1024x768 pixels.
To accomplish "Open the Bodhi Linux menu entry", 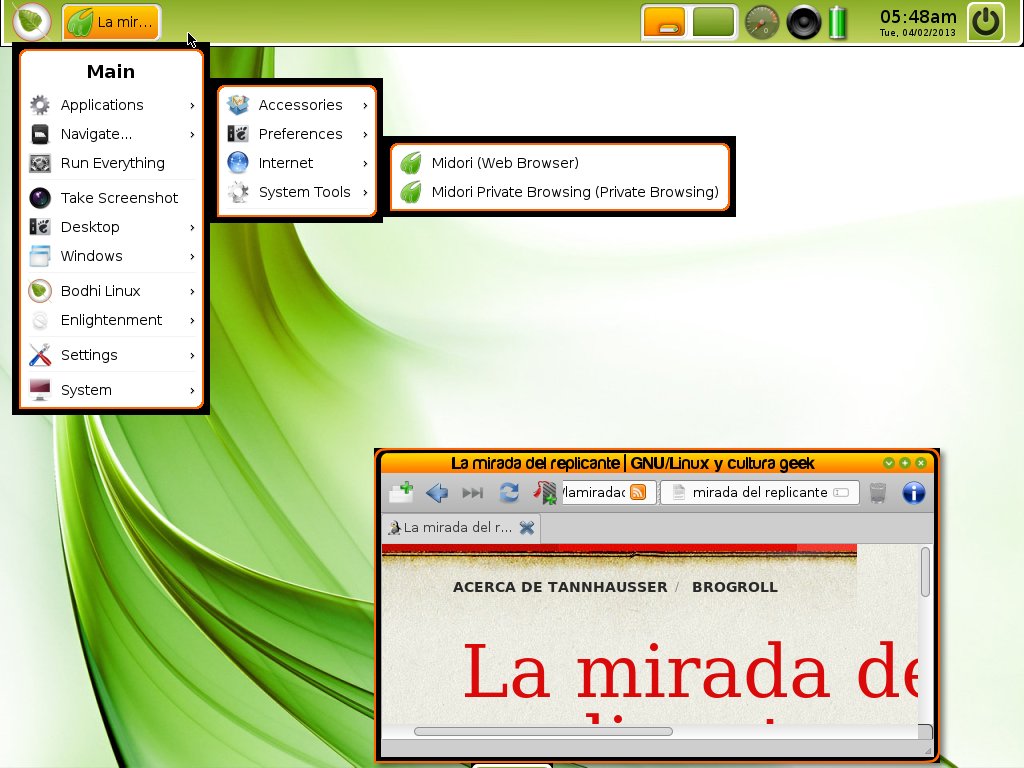I will (112, 291).
